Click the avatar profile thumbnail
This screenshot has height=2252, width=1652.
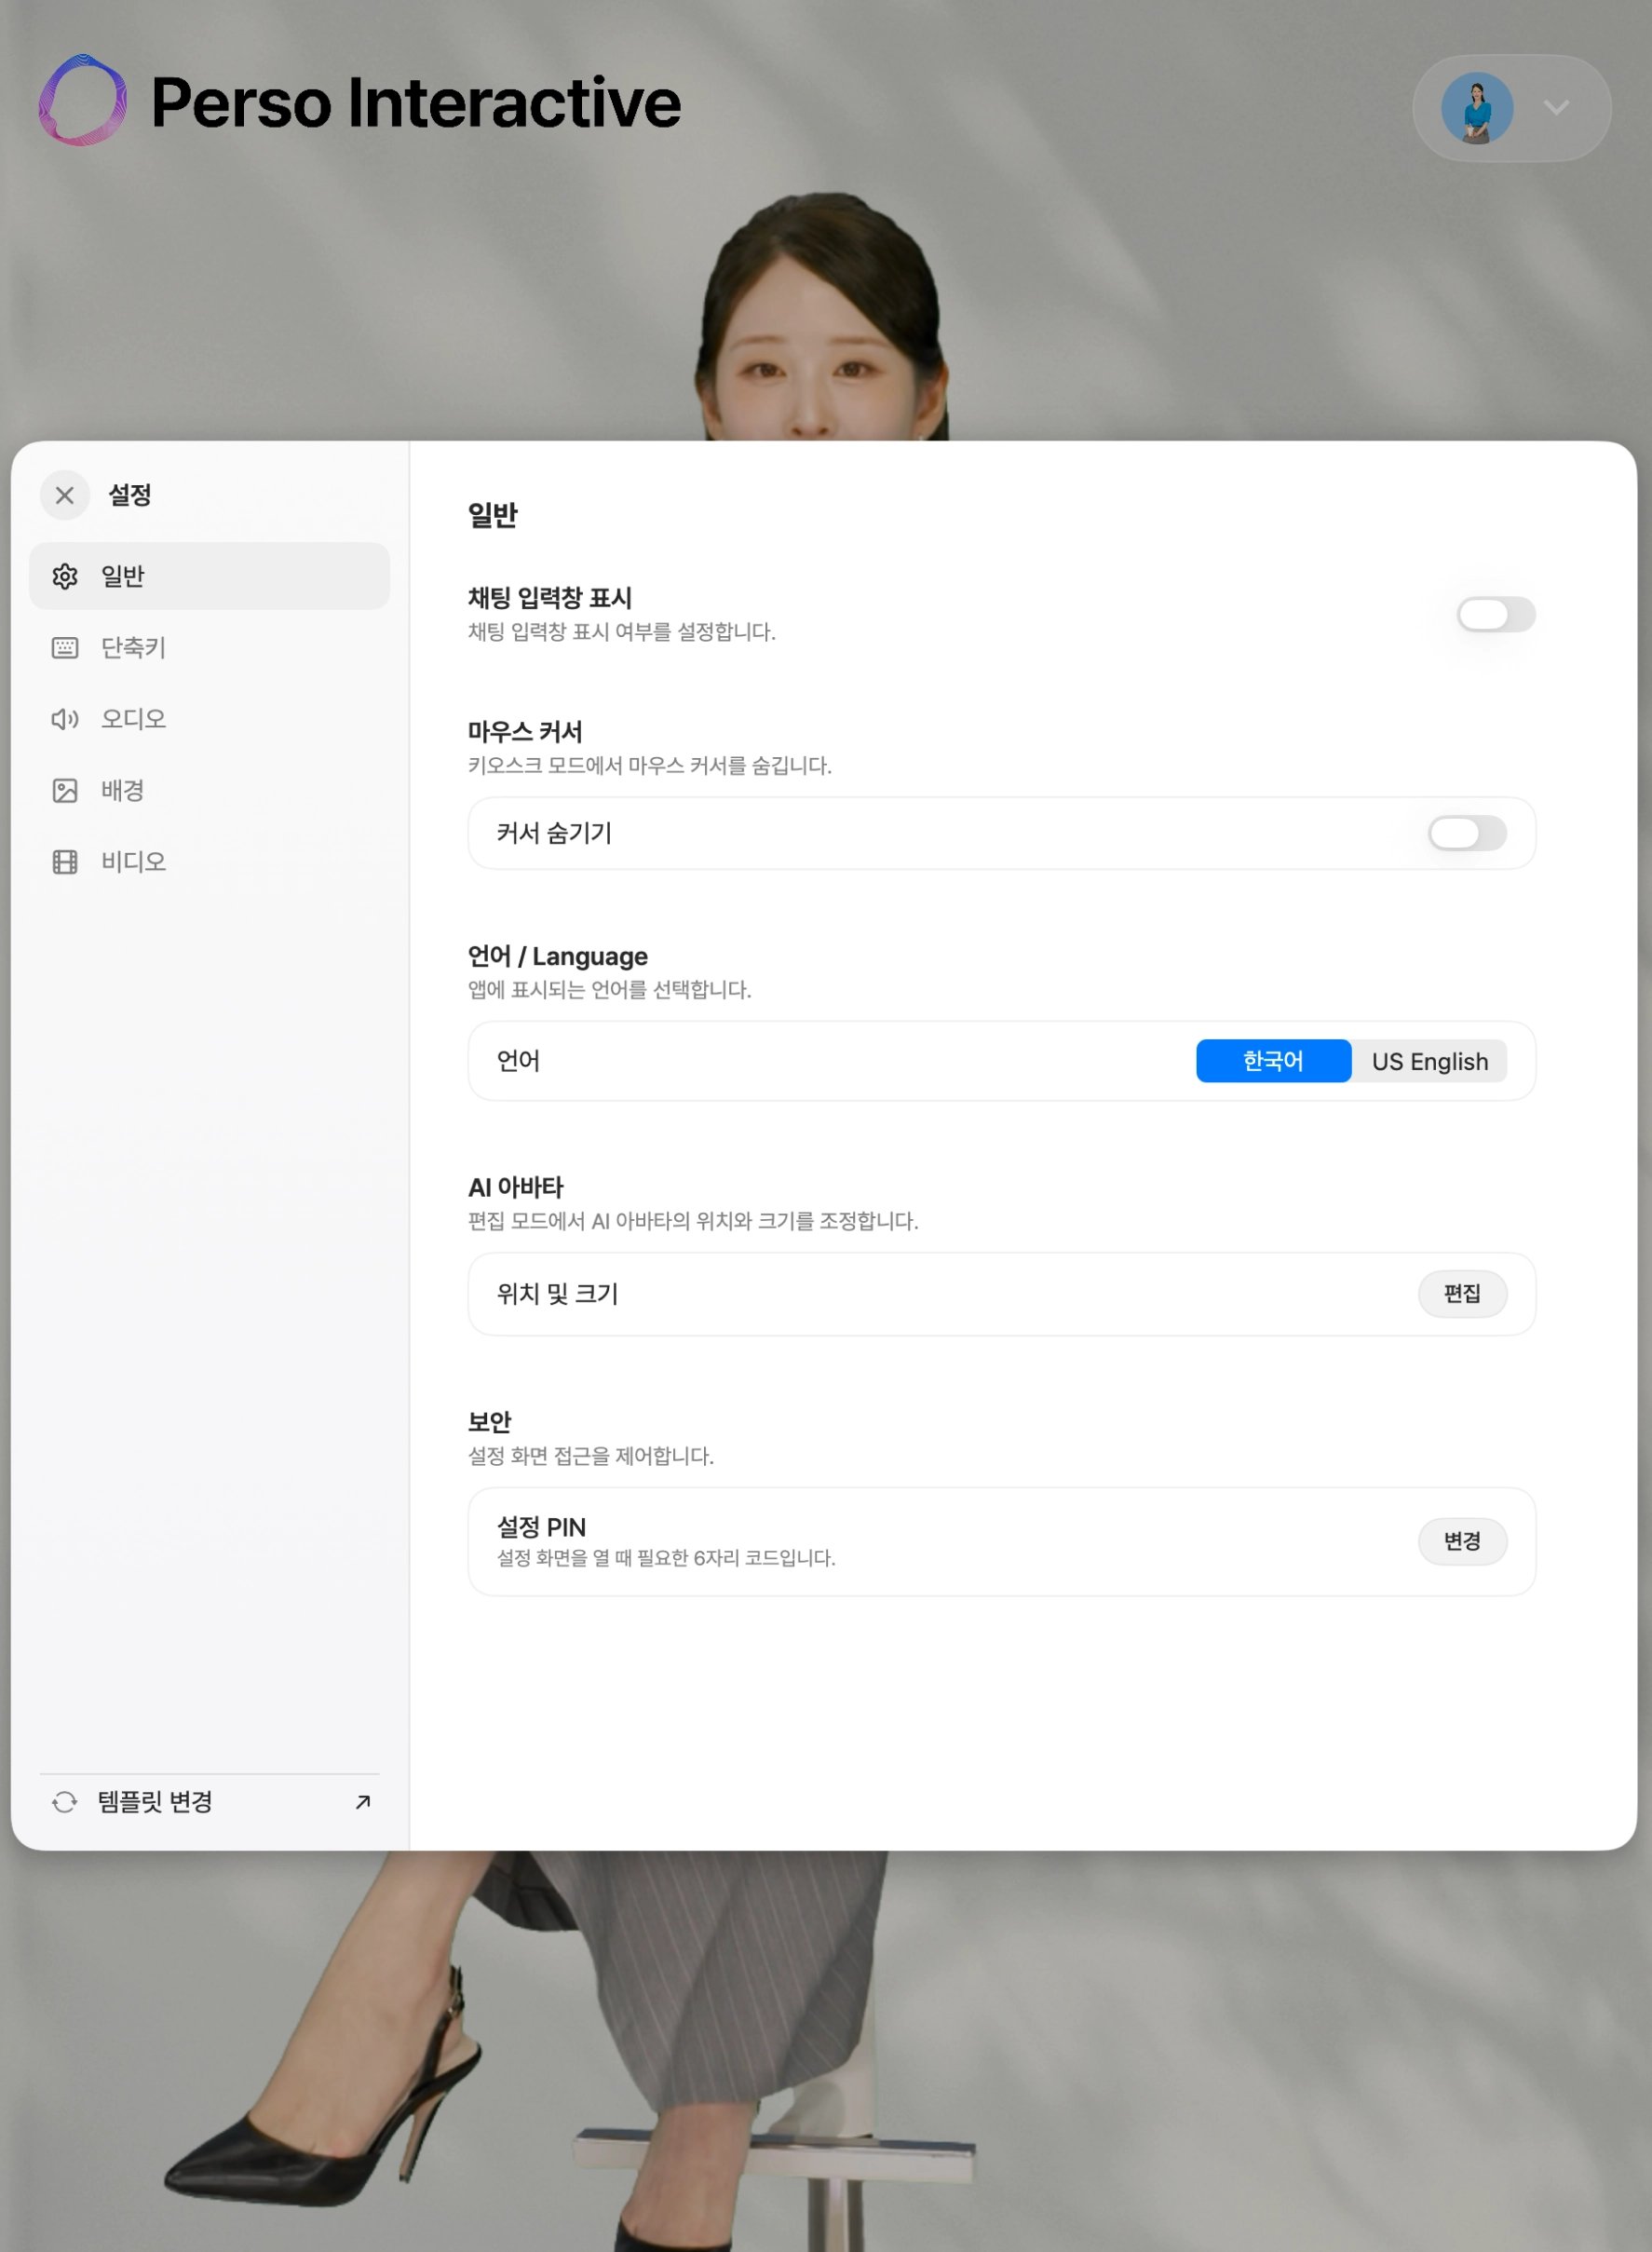click(1477, 108)
